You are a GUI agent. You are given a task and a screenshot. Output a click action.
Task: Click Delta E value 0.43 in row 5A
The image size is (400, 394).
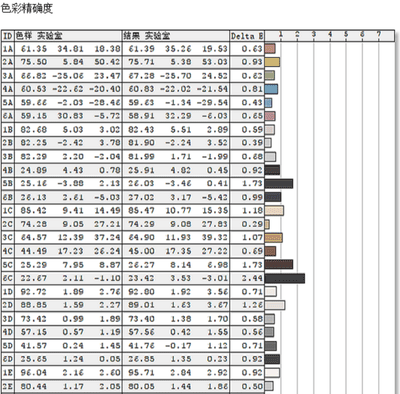pos(252,103)
